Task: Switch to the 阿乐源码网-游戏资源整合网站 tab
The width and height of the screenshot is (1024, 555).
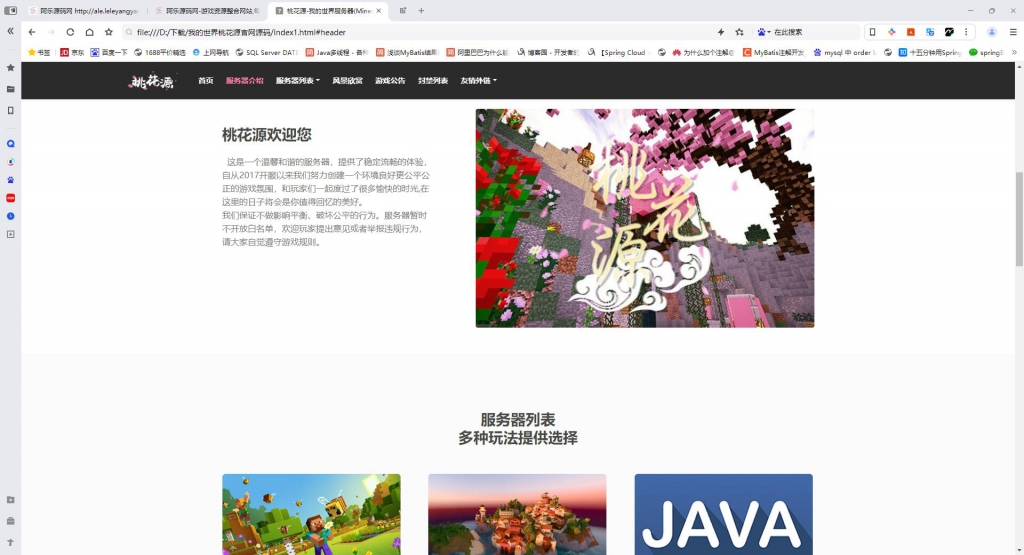Action: coord(208,11)
